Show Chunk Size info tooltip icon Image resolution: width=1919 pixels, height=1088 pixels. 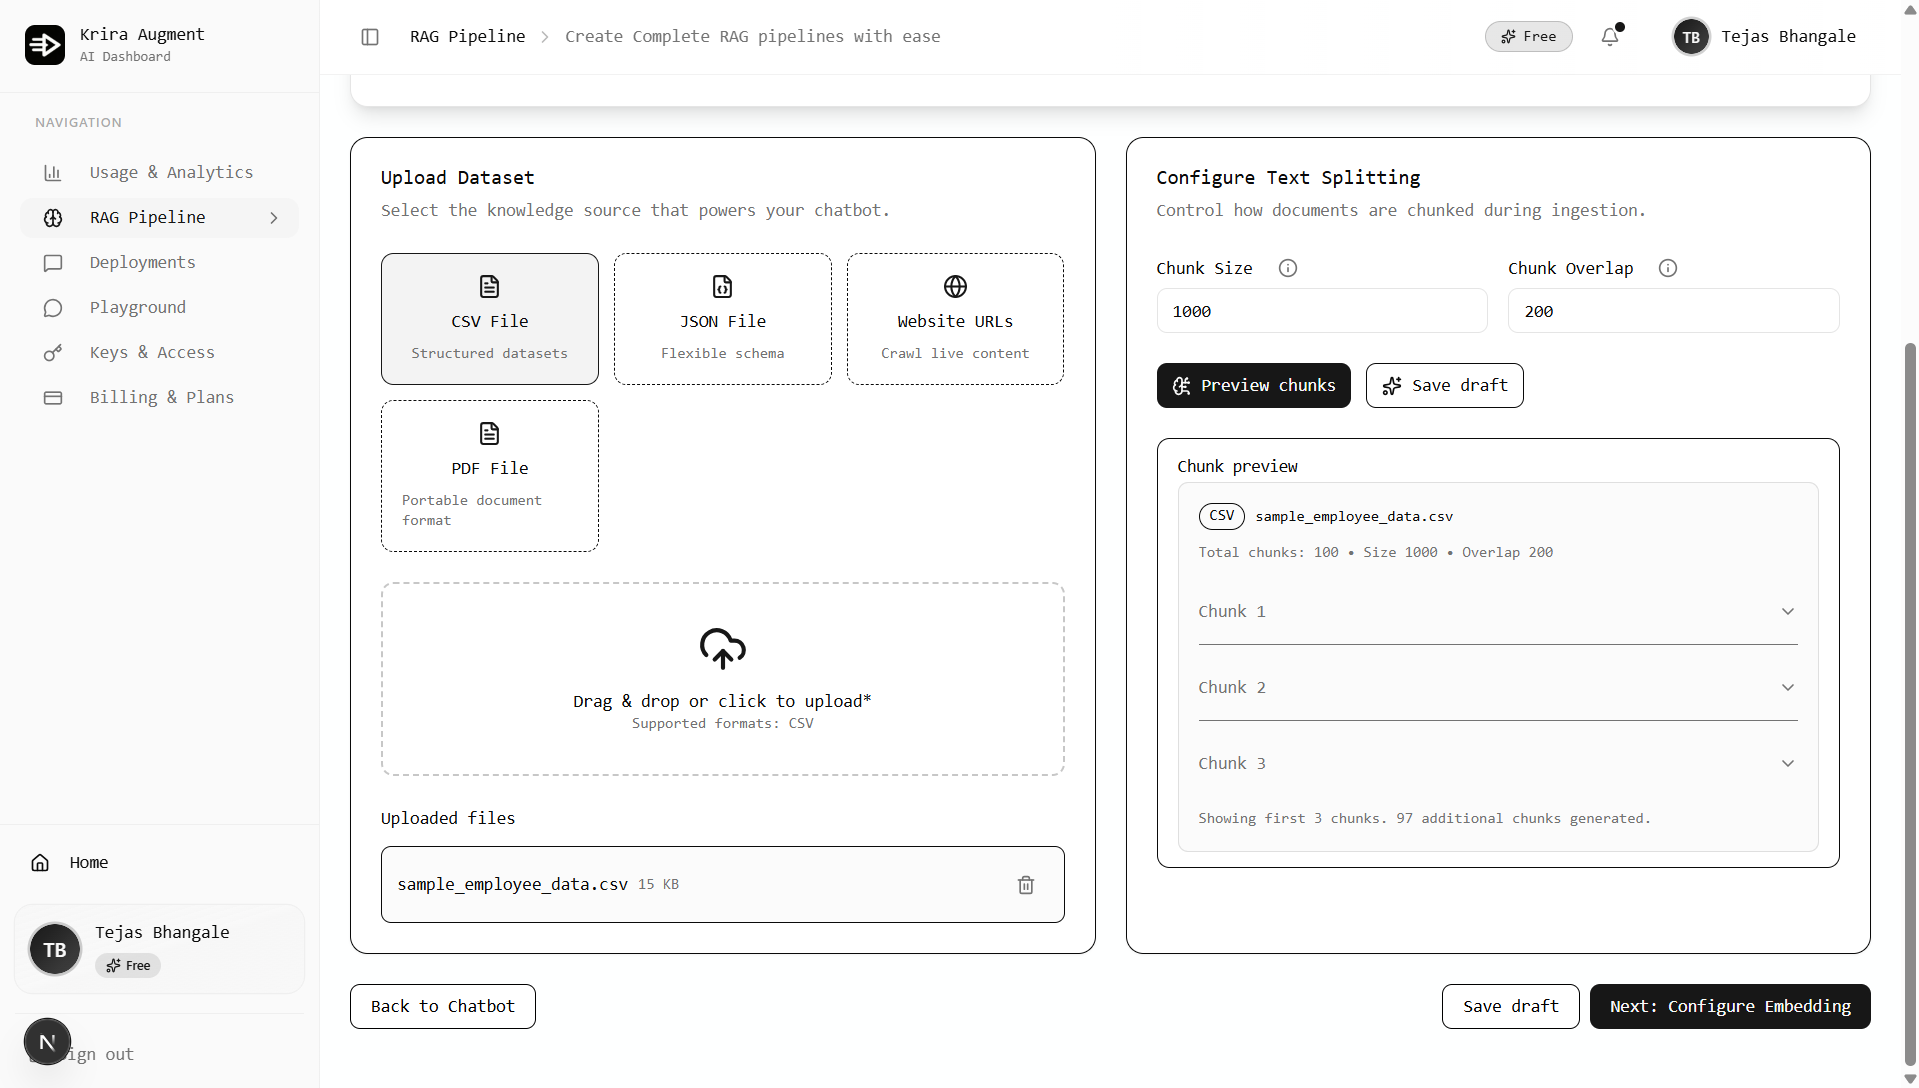click(1288, 268)
